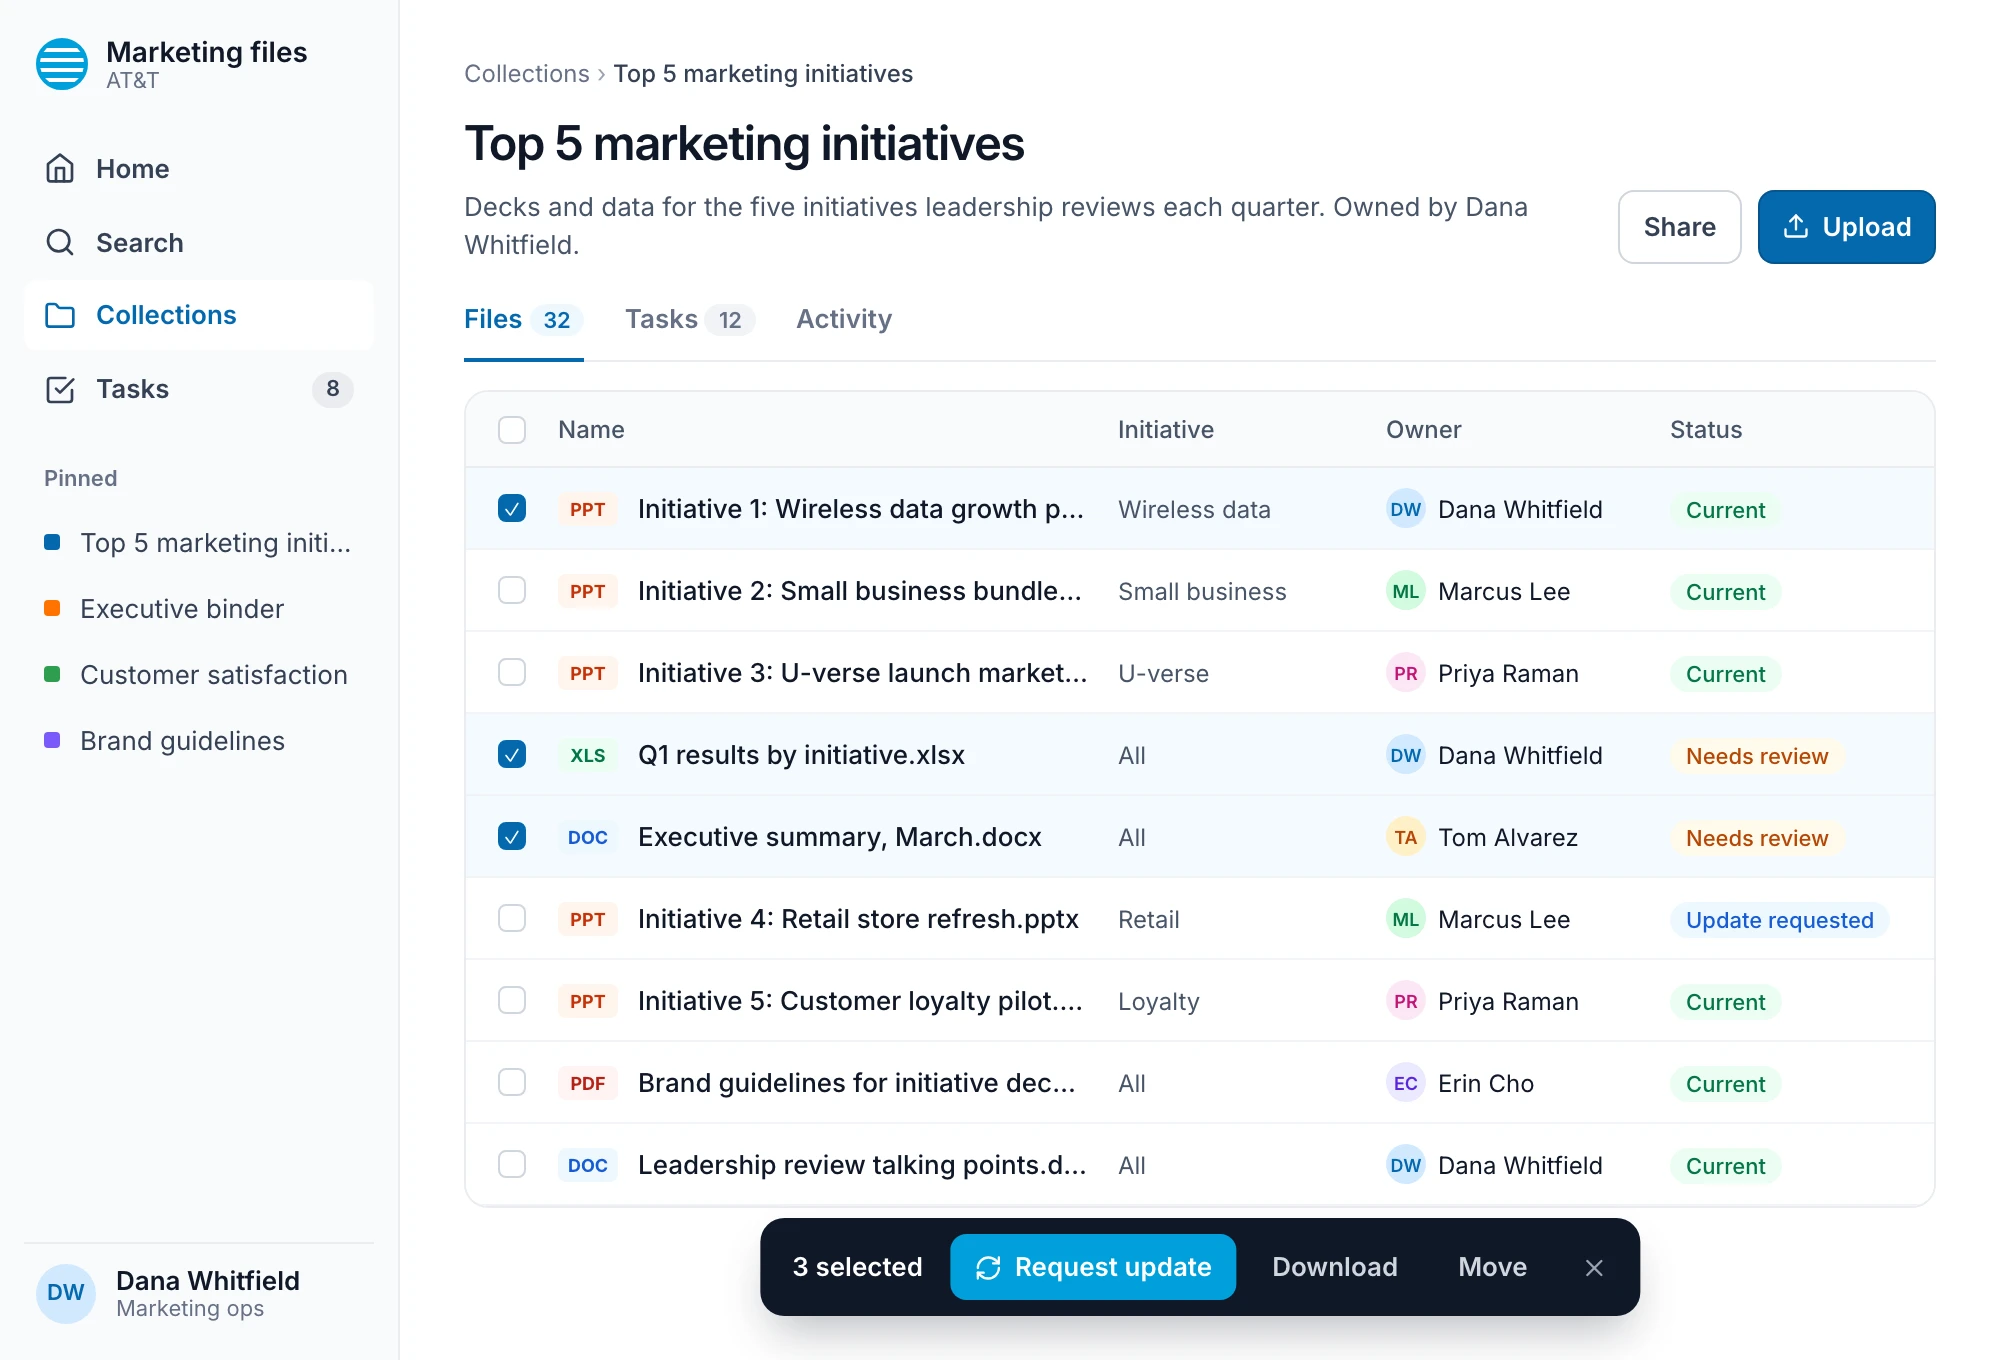Click the DW avatar in the sidebar footer
This screenshot has height=1360, width=2000.
click(66, 1293)
